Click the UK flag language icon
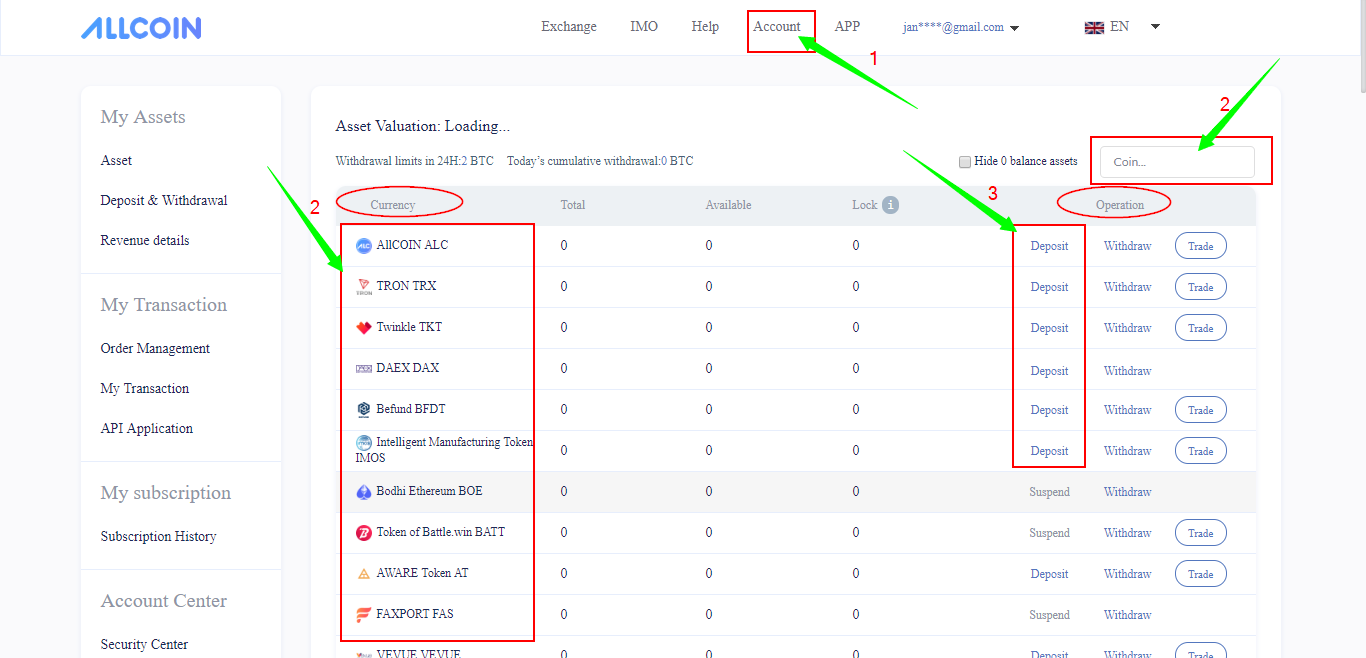Image resolution: width=1366 pixels, height=658 pixels. [1094, 28]
